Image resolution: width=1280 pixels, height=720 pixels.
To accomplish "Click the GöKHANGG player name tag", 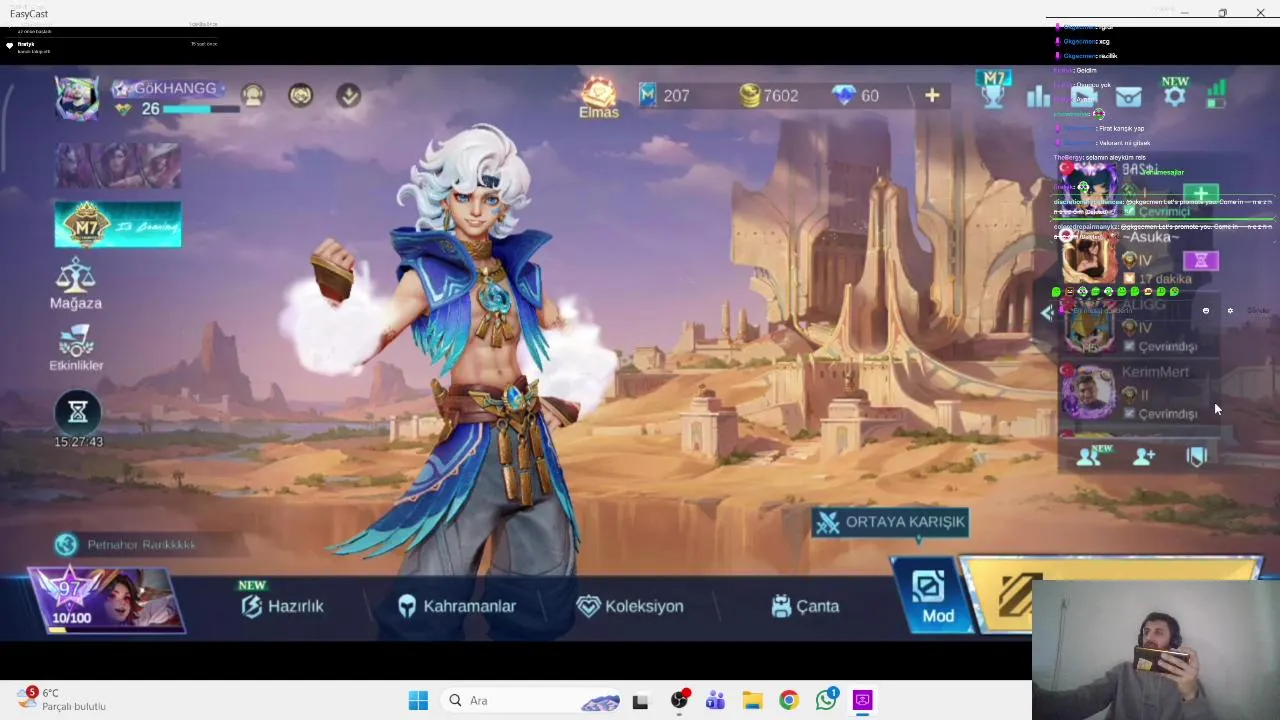I will [174, 88].
